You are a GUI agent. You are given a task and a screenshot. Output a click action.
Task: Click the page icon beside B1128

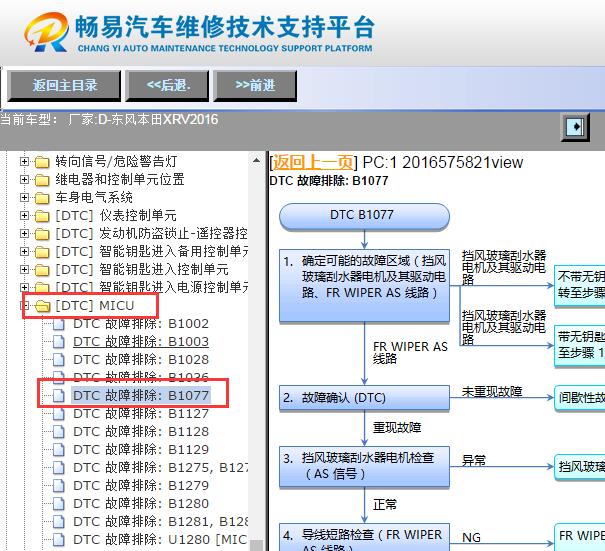coord(59,432)
